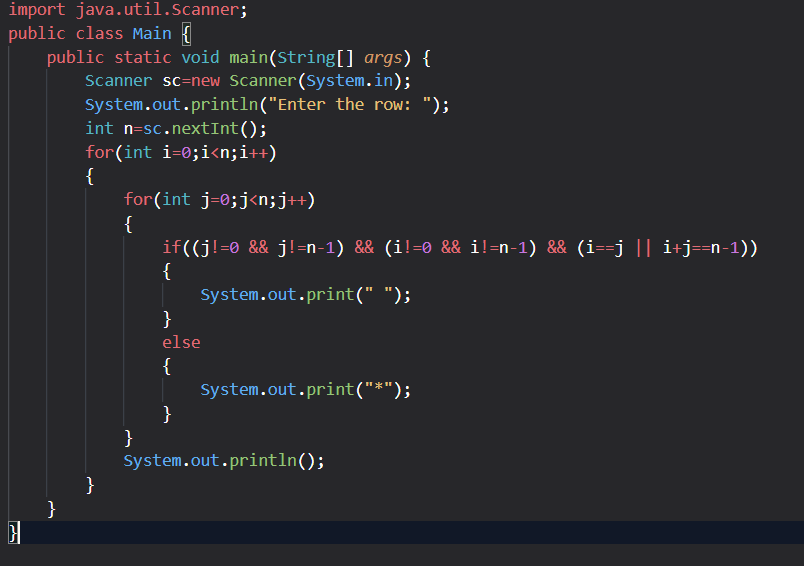
Task: Click the 'i!=0' condition
Action: pos(412,248)
